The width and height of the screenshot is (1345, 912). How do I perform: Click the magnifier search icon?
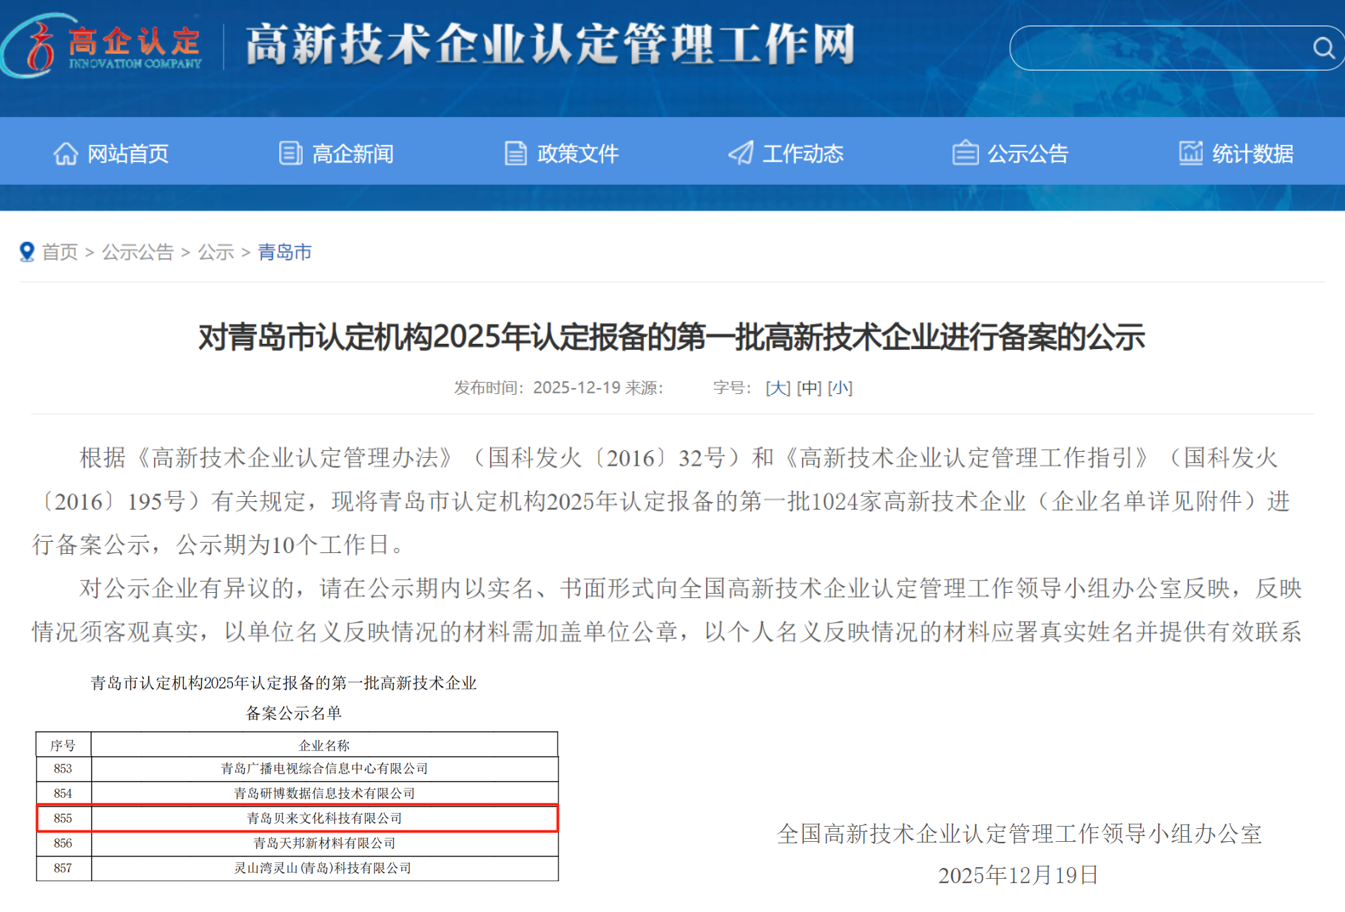(1323, 47)
